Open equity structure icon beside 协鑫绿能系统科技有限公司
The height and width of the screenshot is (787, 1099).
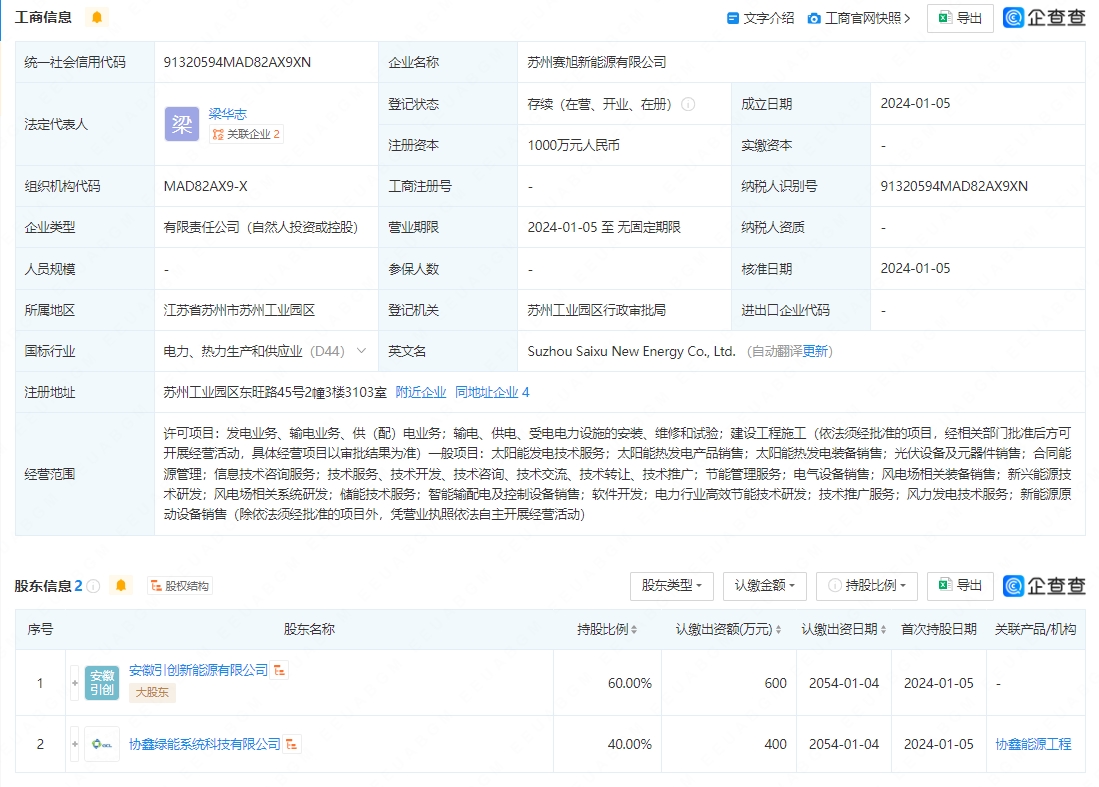coord(293,745)
